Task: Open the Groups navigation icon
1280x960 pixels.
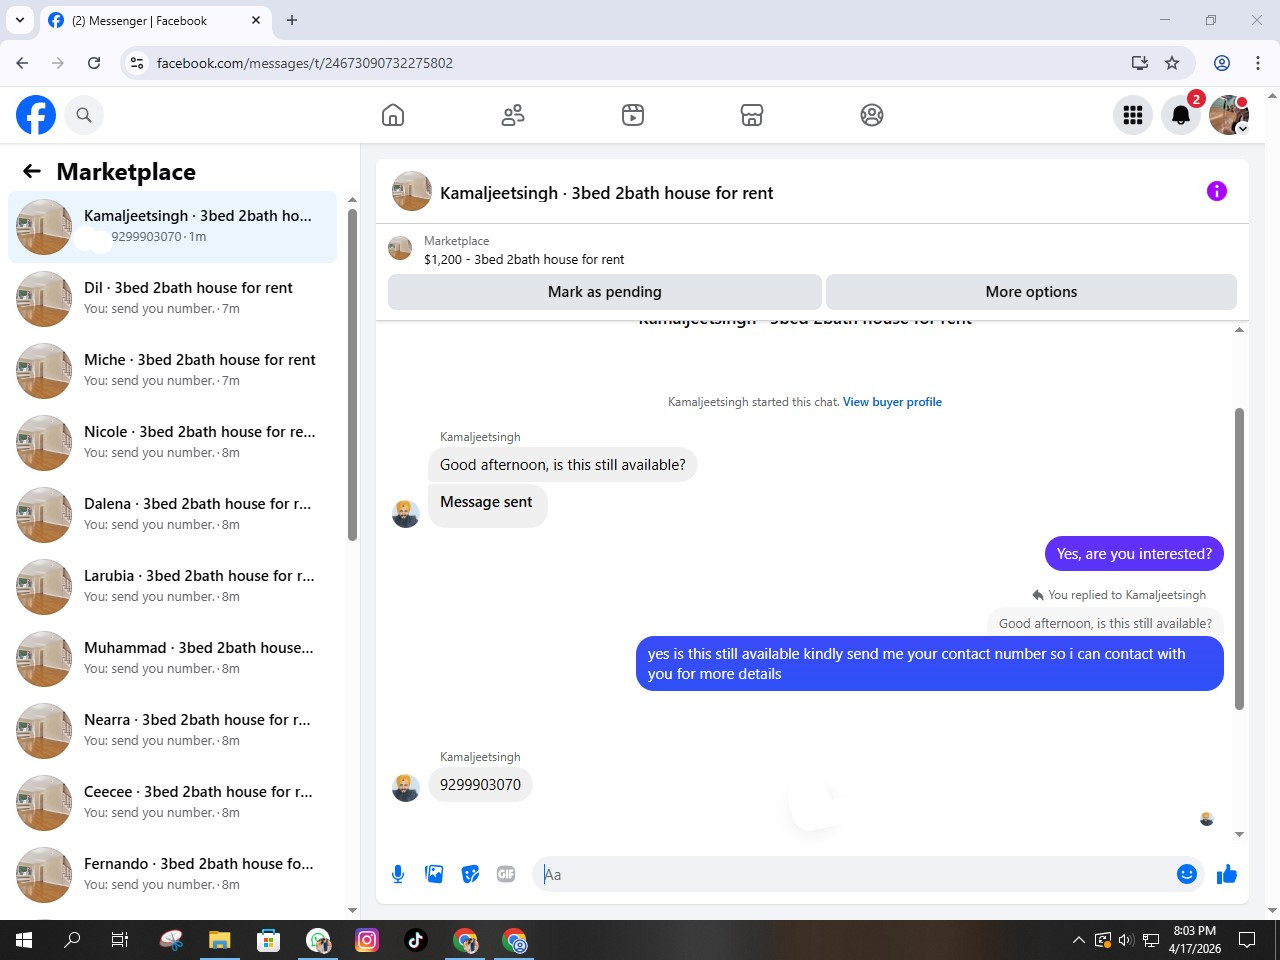Action: 872,115
